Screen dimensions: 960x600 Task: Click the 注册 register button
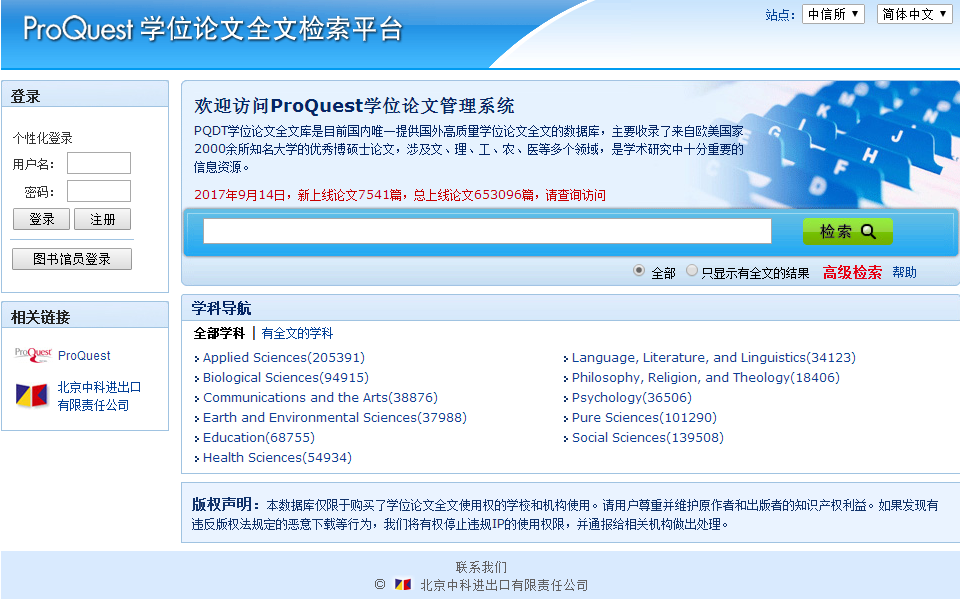coord(102,219)
